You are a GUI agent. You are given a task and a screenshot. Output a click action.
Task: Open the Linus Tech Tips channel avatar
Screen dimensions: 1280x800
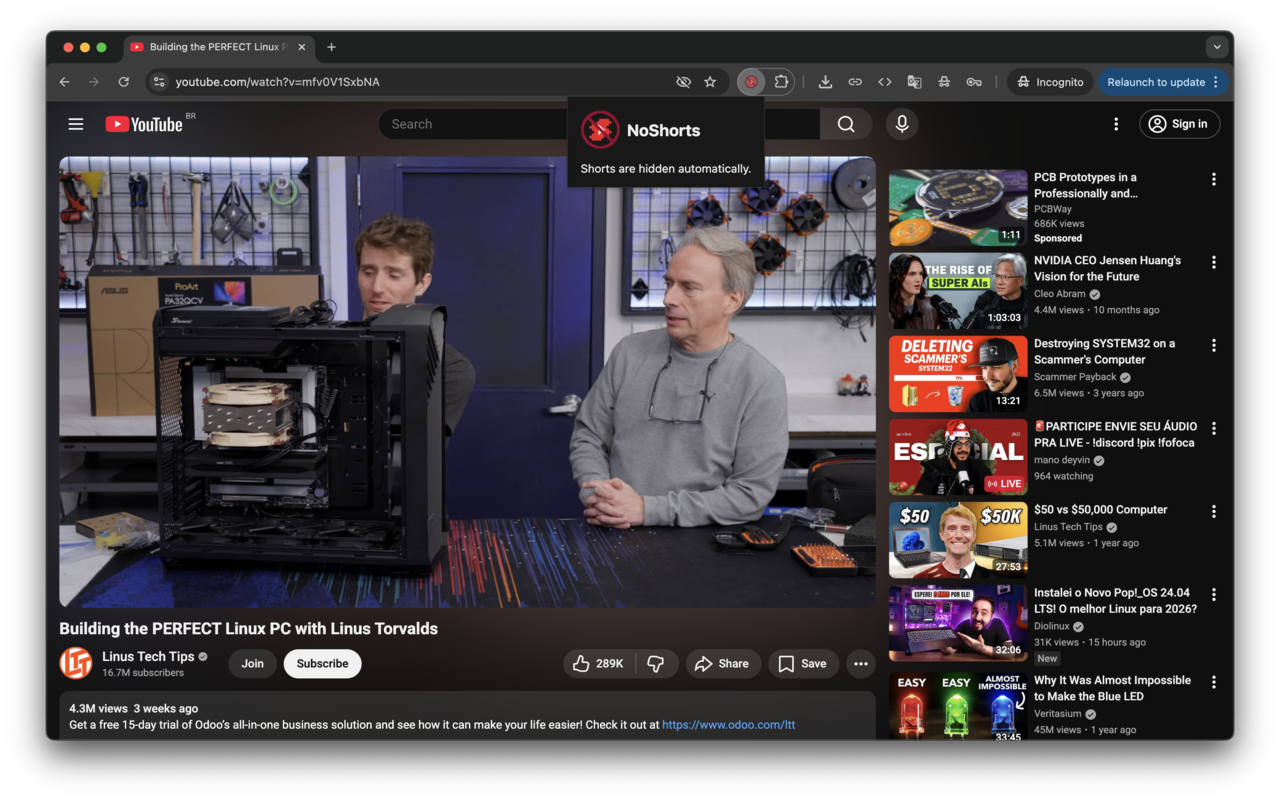(76, 663)
